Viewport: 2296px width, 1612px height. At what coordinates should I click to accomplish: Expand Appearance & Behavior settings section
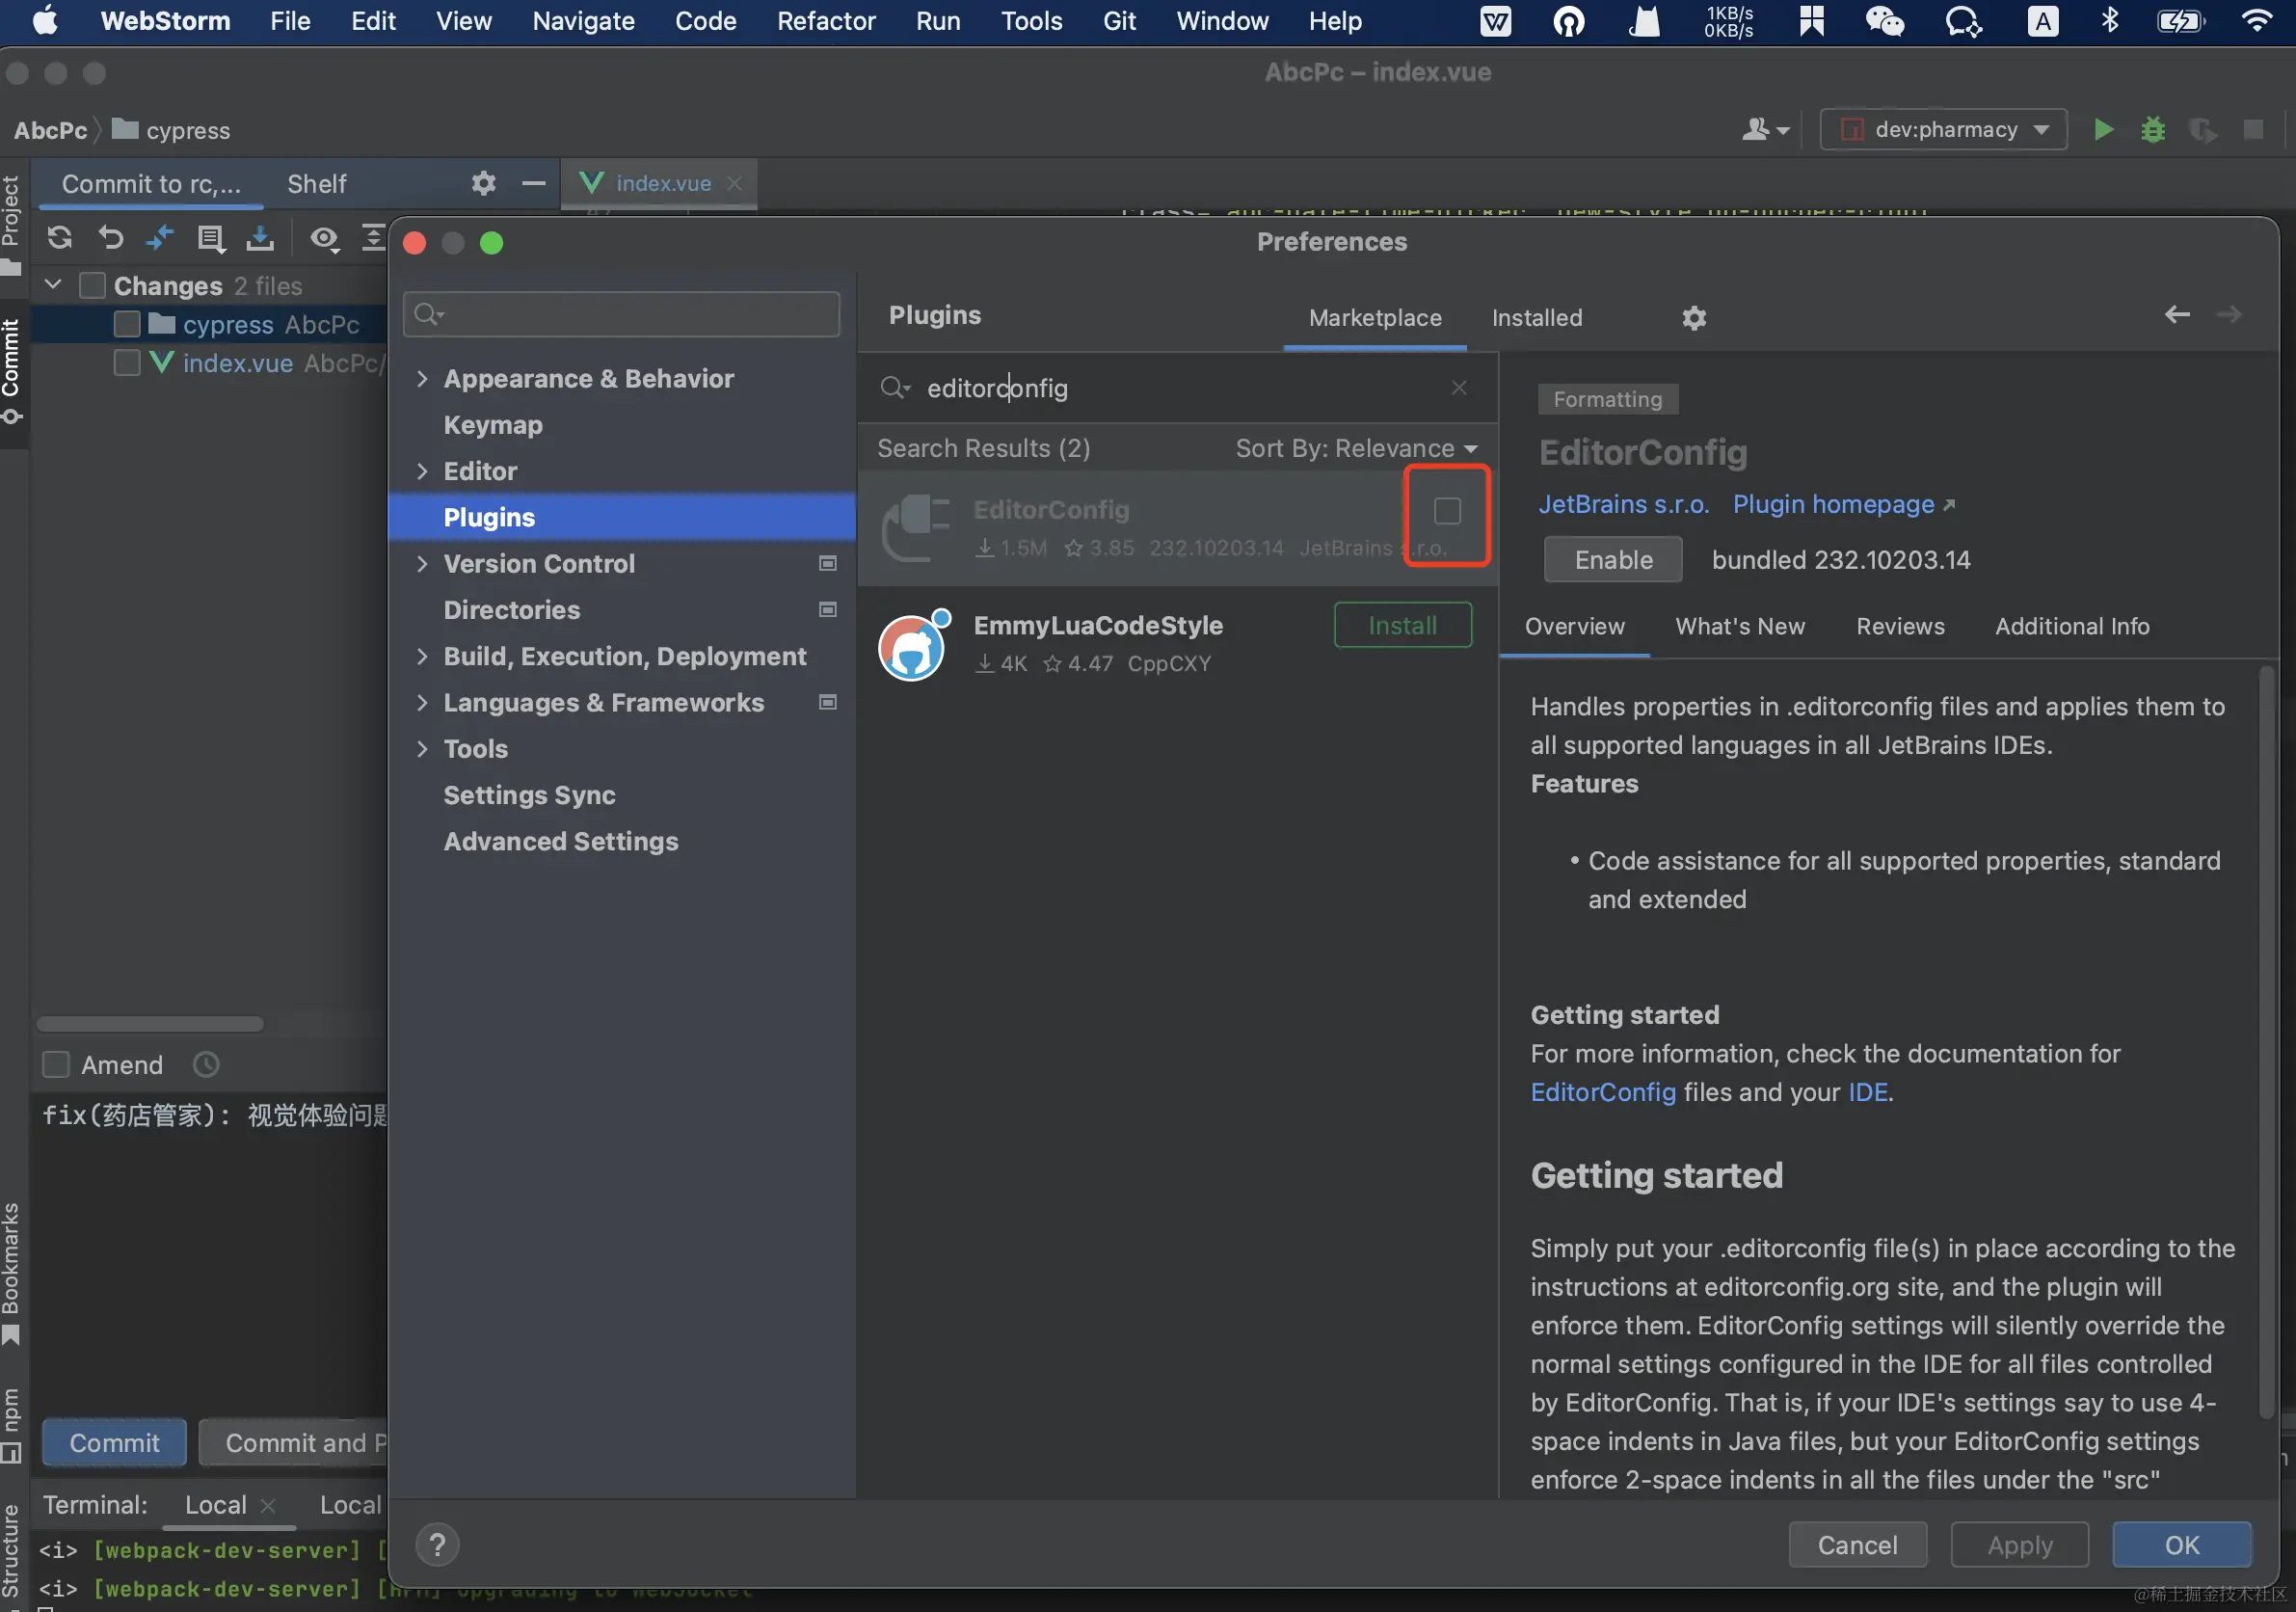pyautogui.click(x=422, y=379)
